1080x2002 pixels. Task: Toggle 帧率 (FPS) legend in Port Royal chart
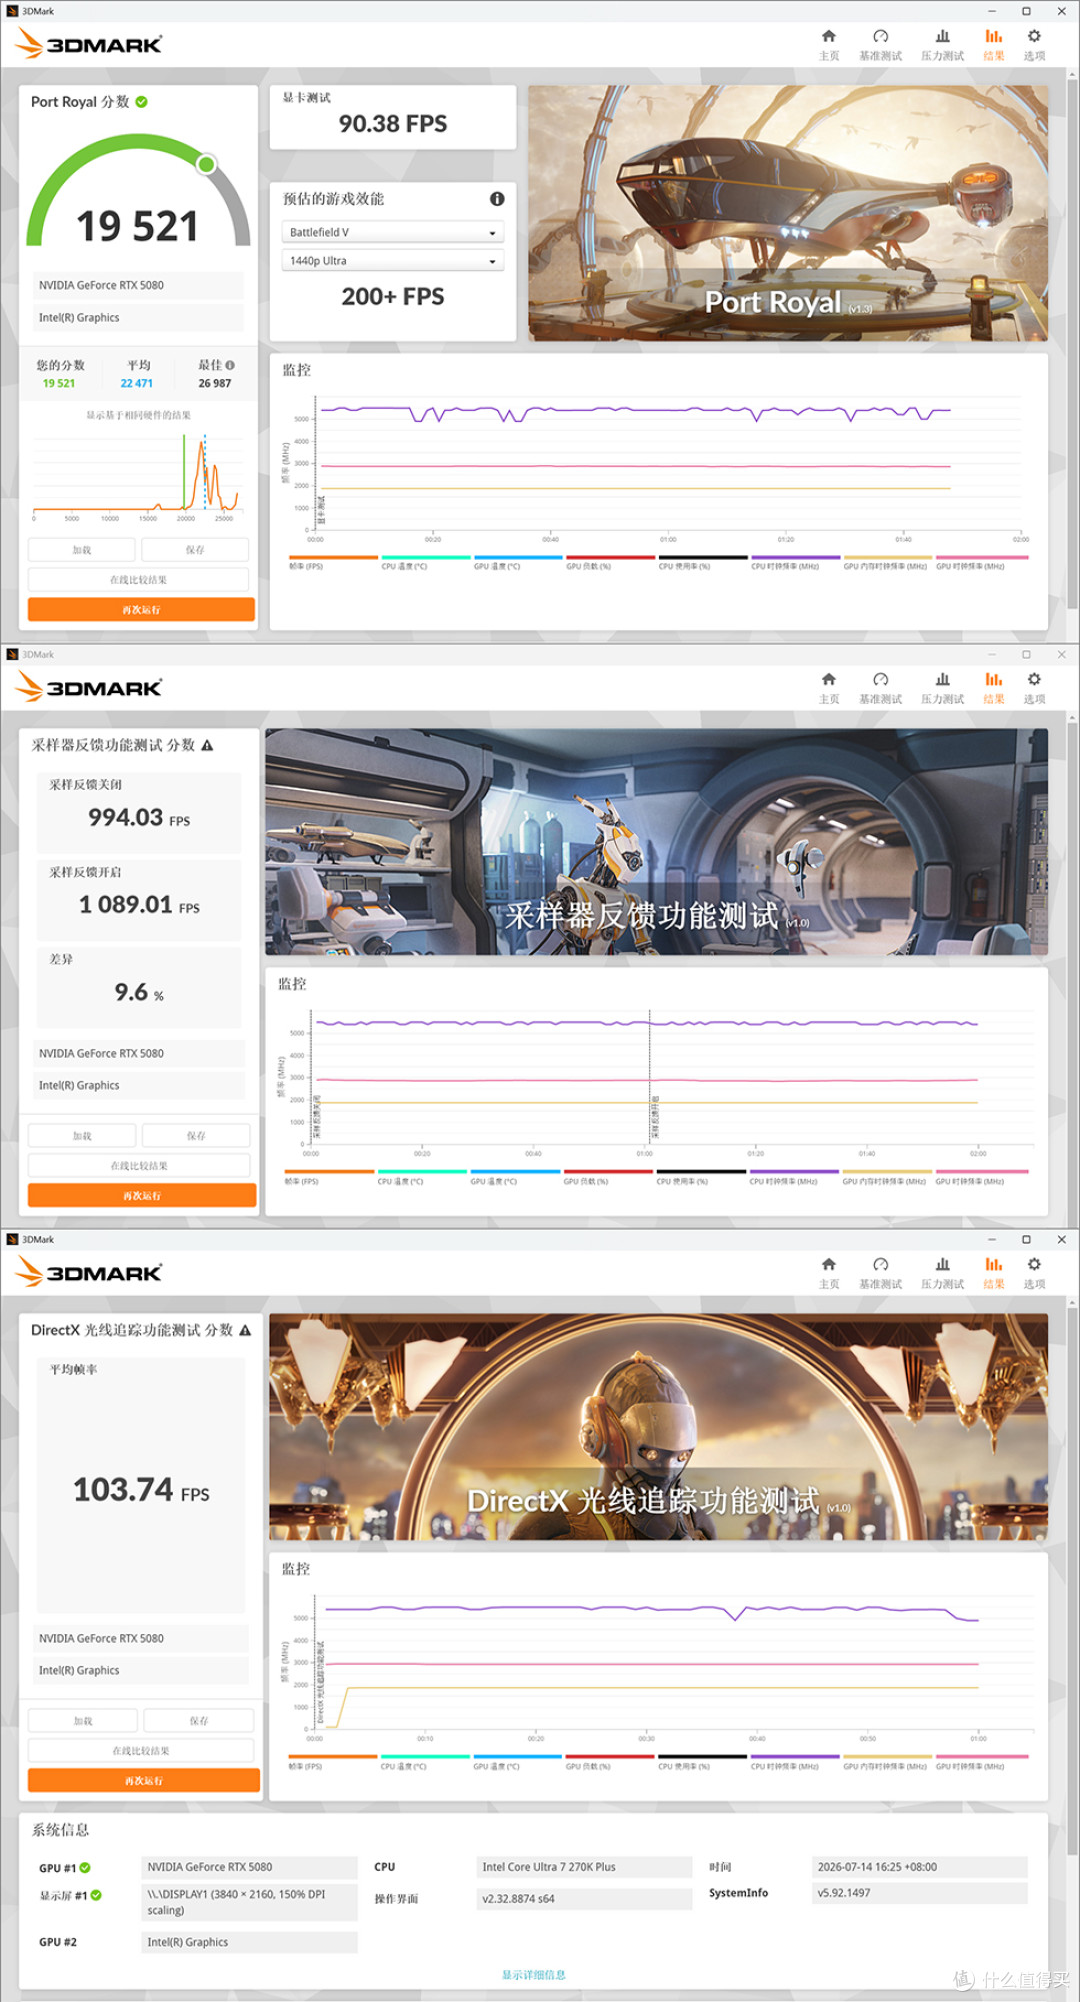[x=333, y=562]
